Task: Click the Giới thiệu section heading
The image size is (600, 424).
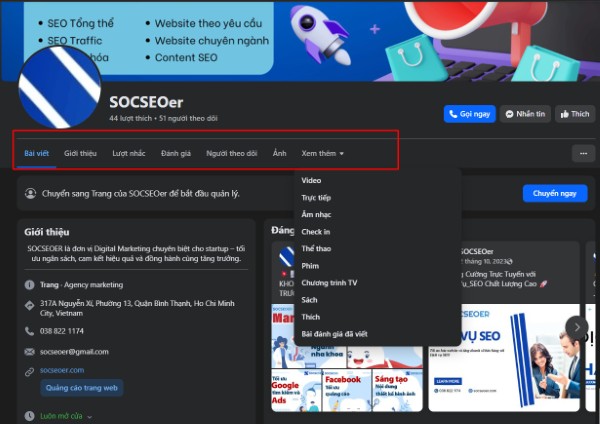Action: [x=47, y=232]
